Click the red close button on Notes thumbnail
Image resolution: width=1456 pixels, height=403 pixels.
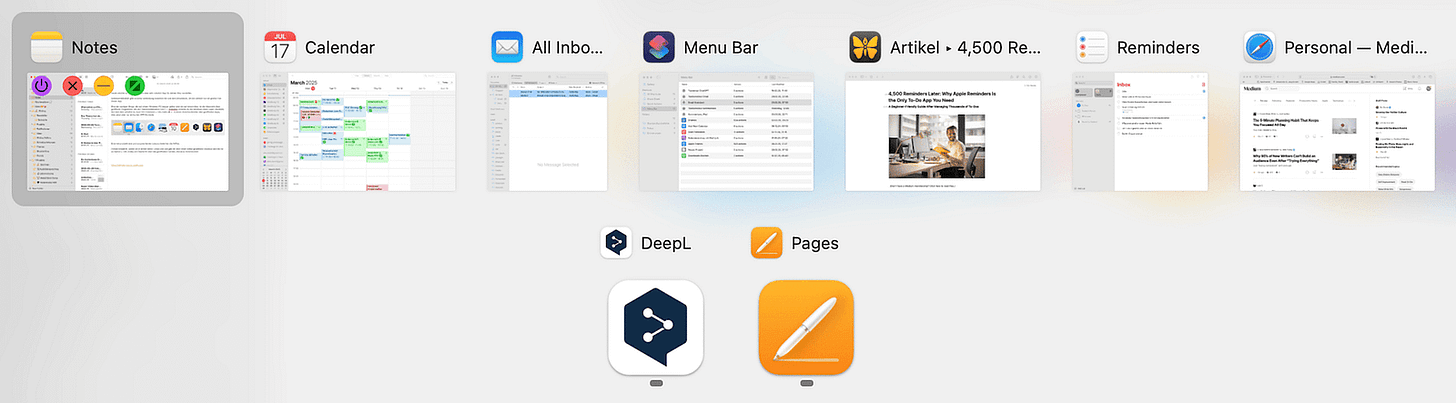(73, 87)
